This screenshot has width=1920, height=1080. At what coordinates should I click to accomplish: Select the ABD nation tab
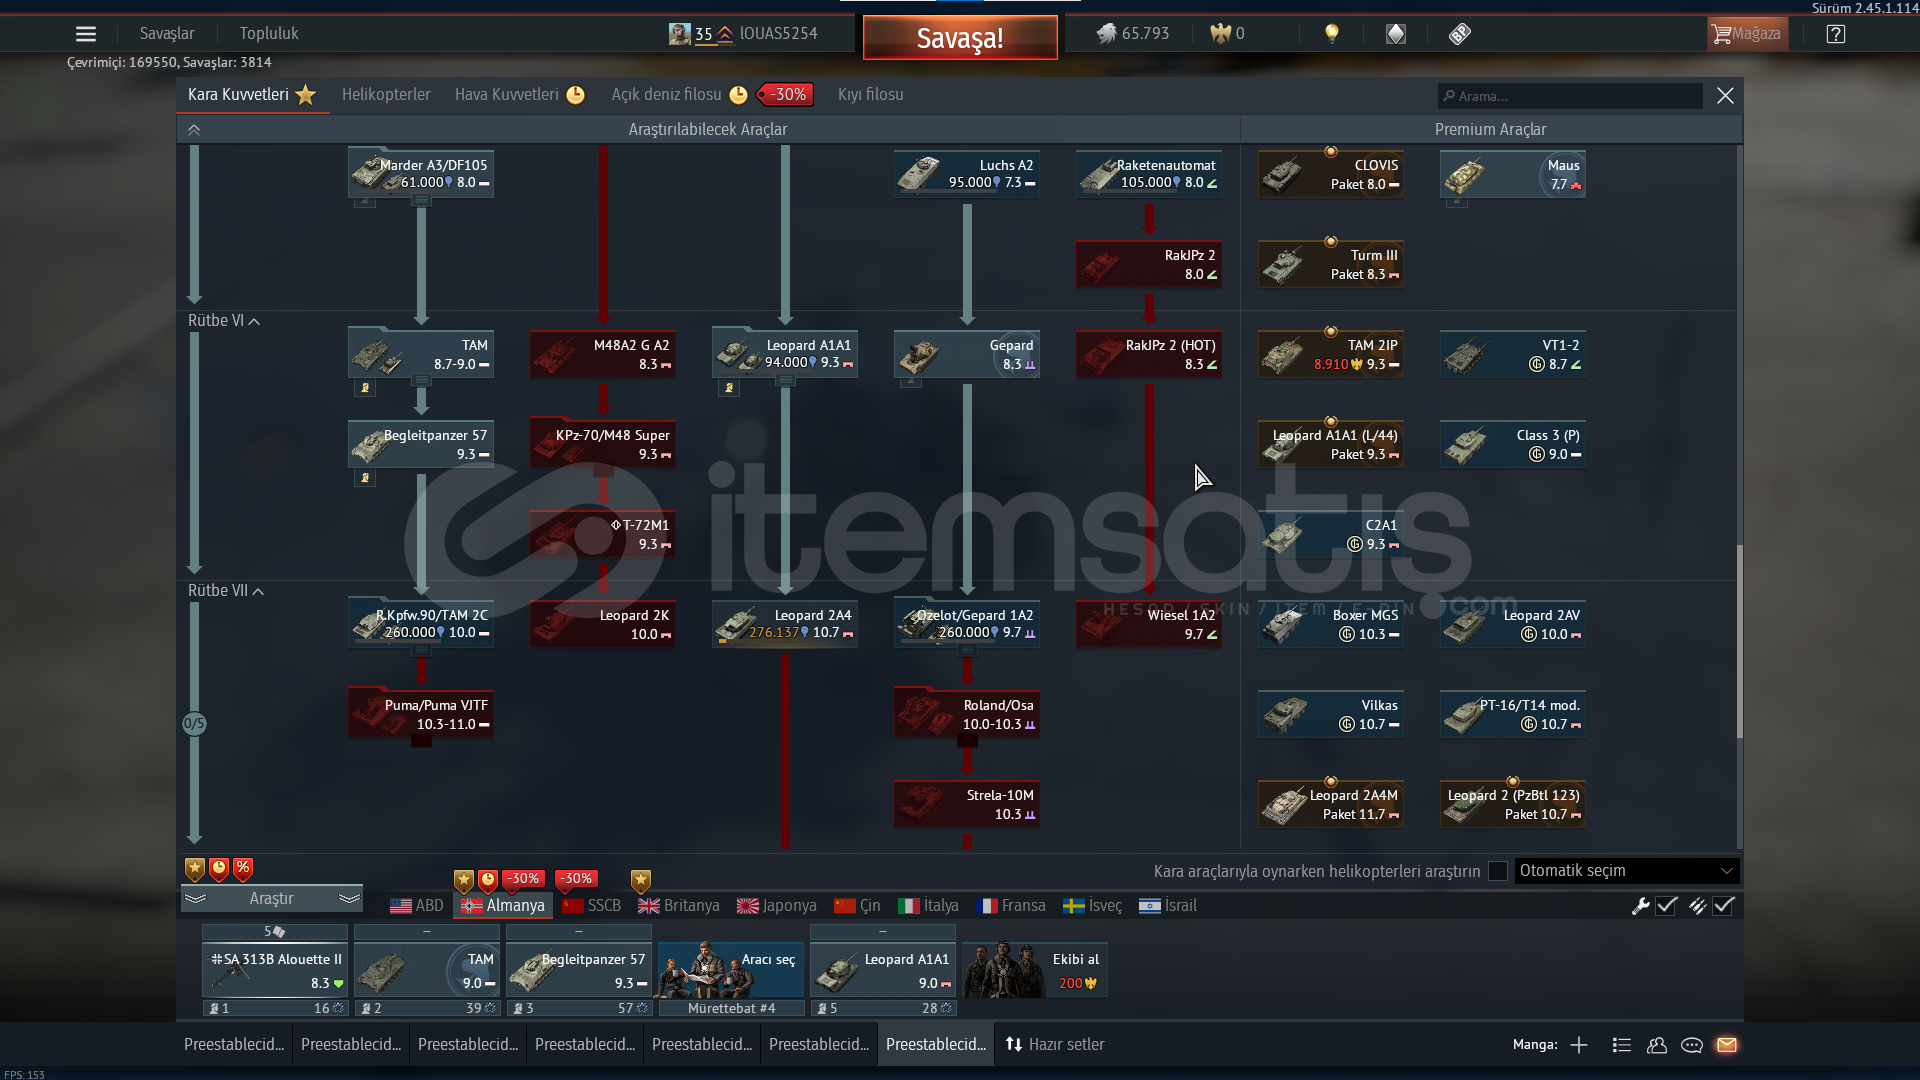417,906
